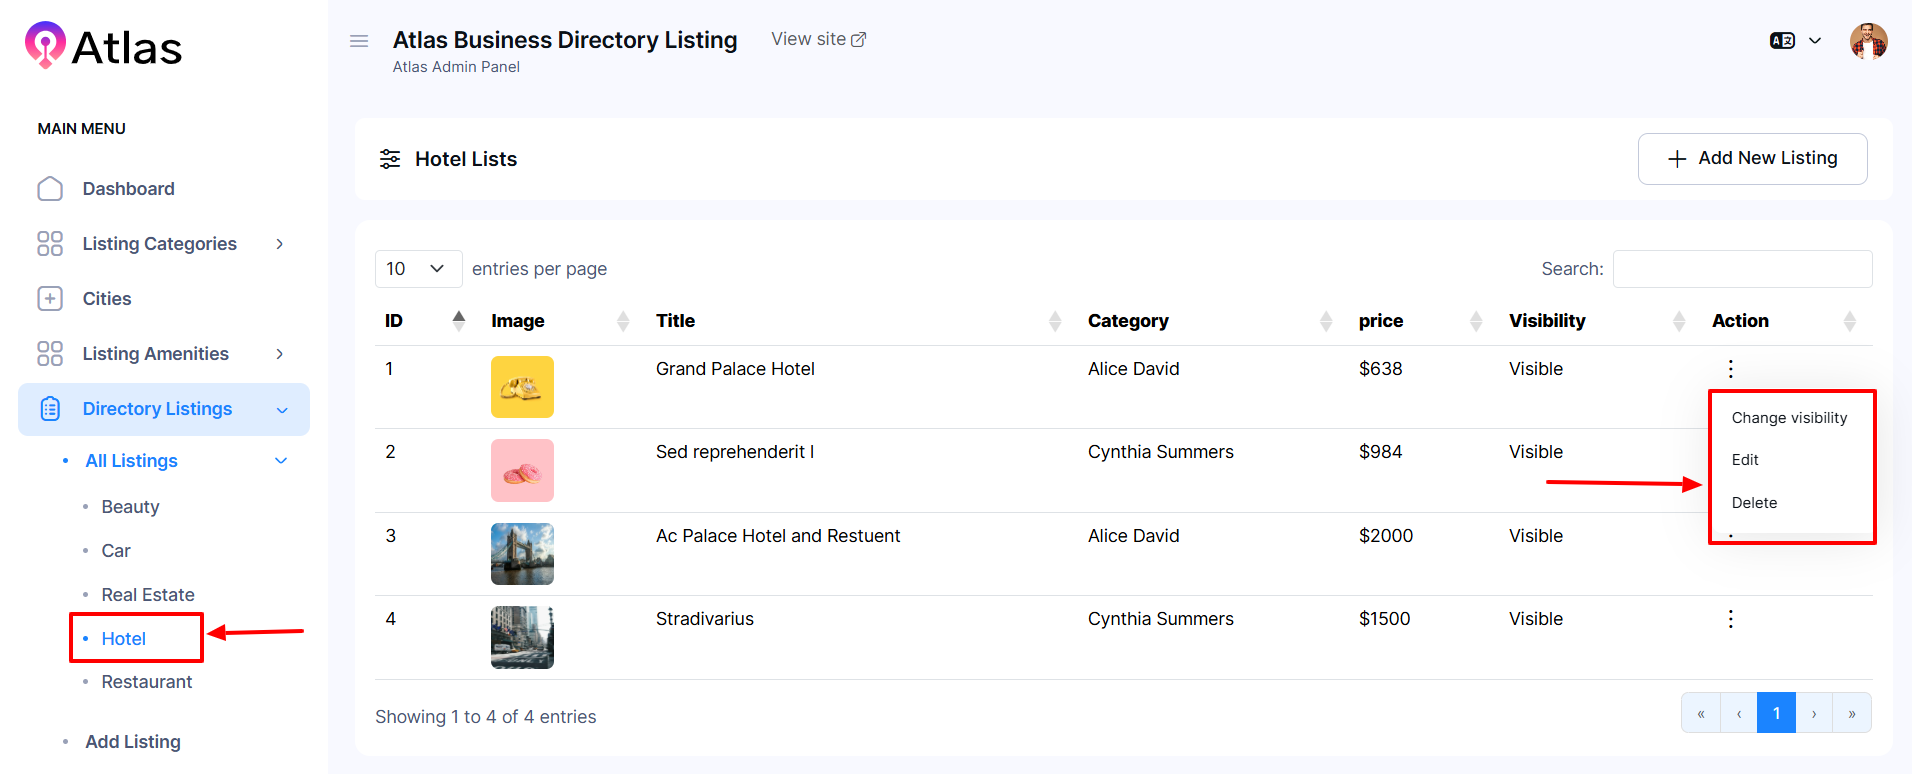Expand the Listing Categories submenu
The height and width of the screenshot is (774, 1912).
280,244
